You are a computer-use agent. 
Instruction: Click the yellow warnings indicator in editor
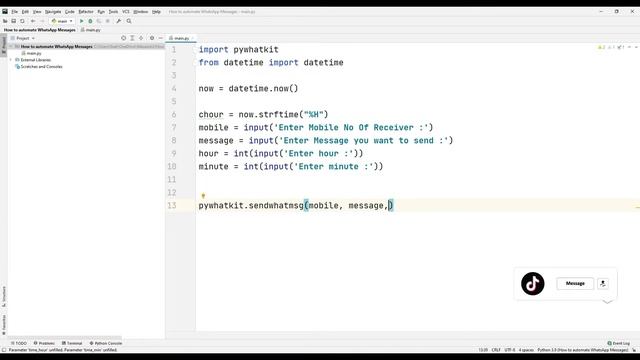(x=601, y=47)
